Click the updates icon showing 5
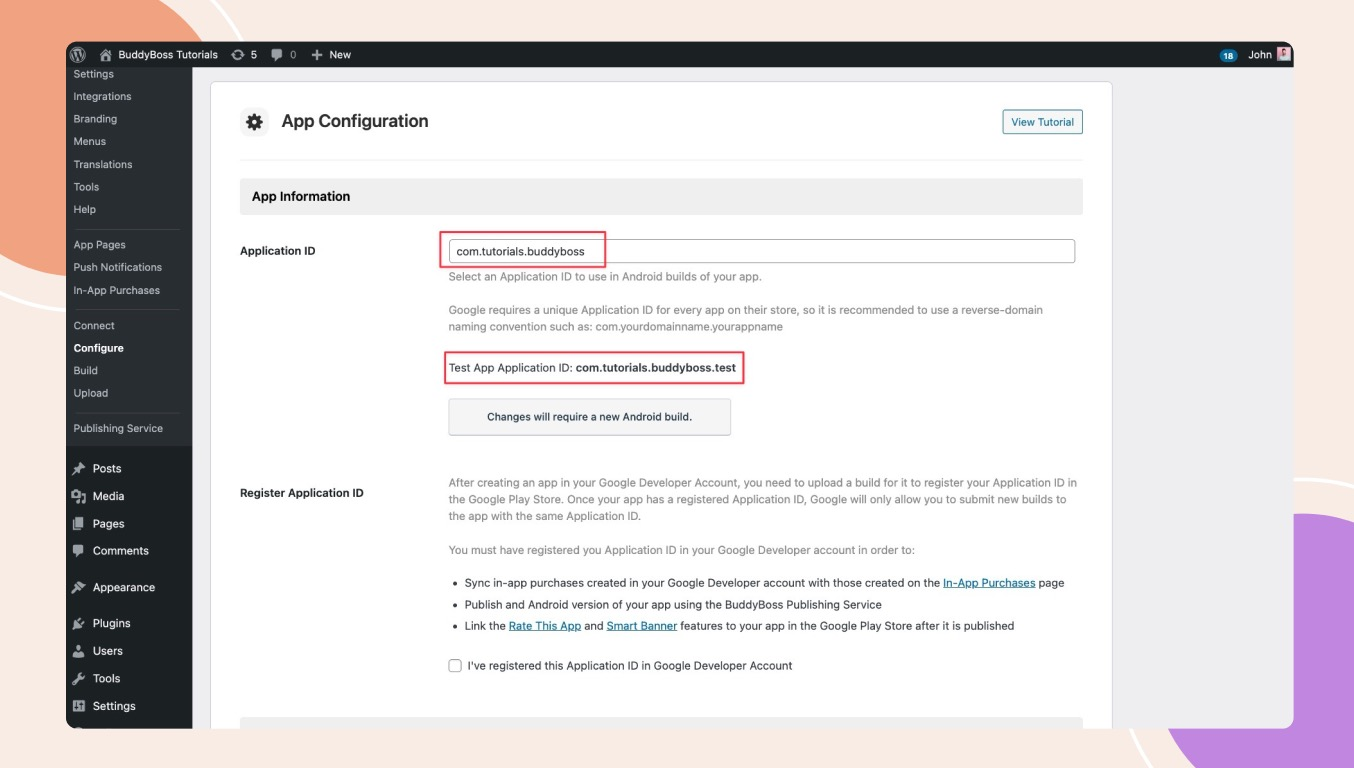 (x=237, y=55)
